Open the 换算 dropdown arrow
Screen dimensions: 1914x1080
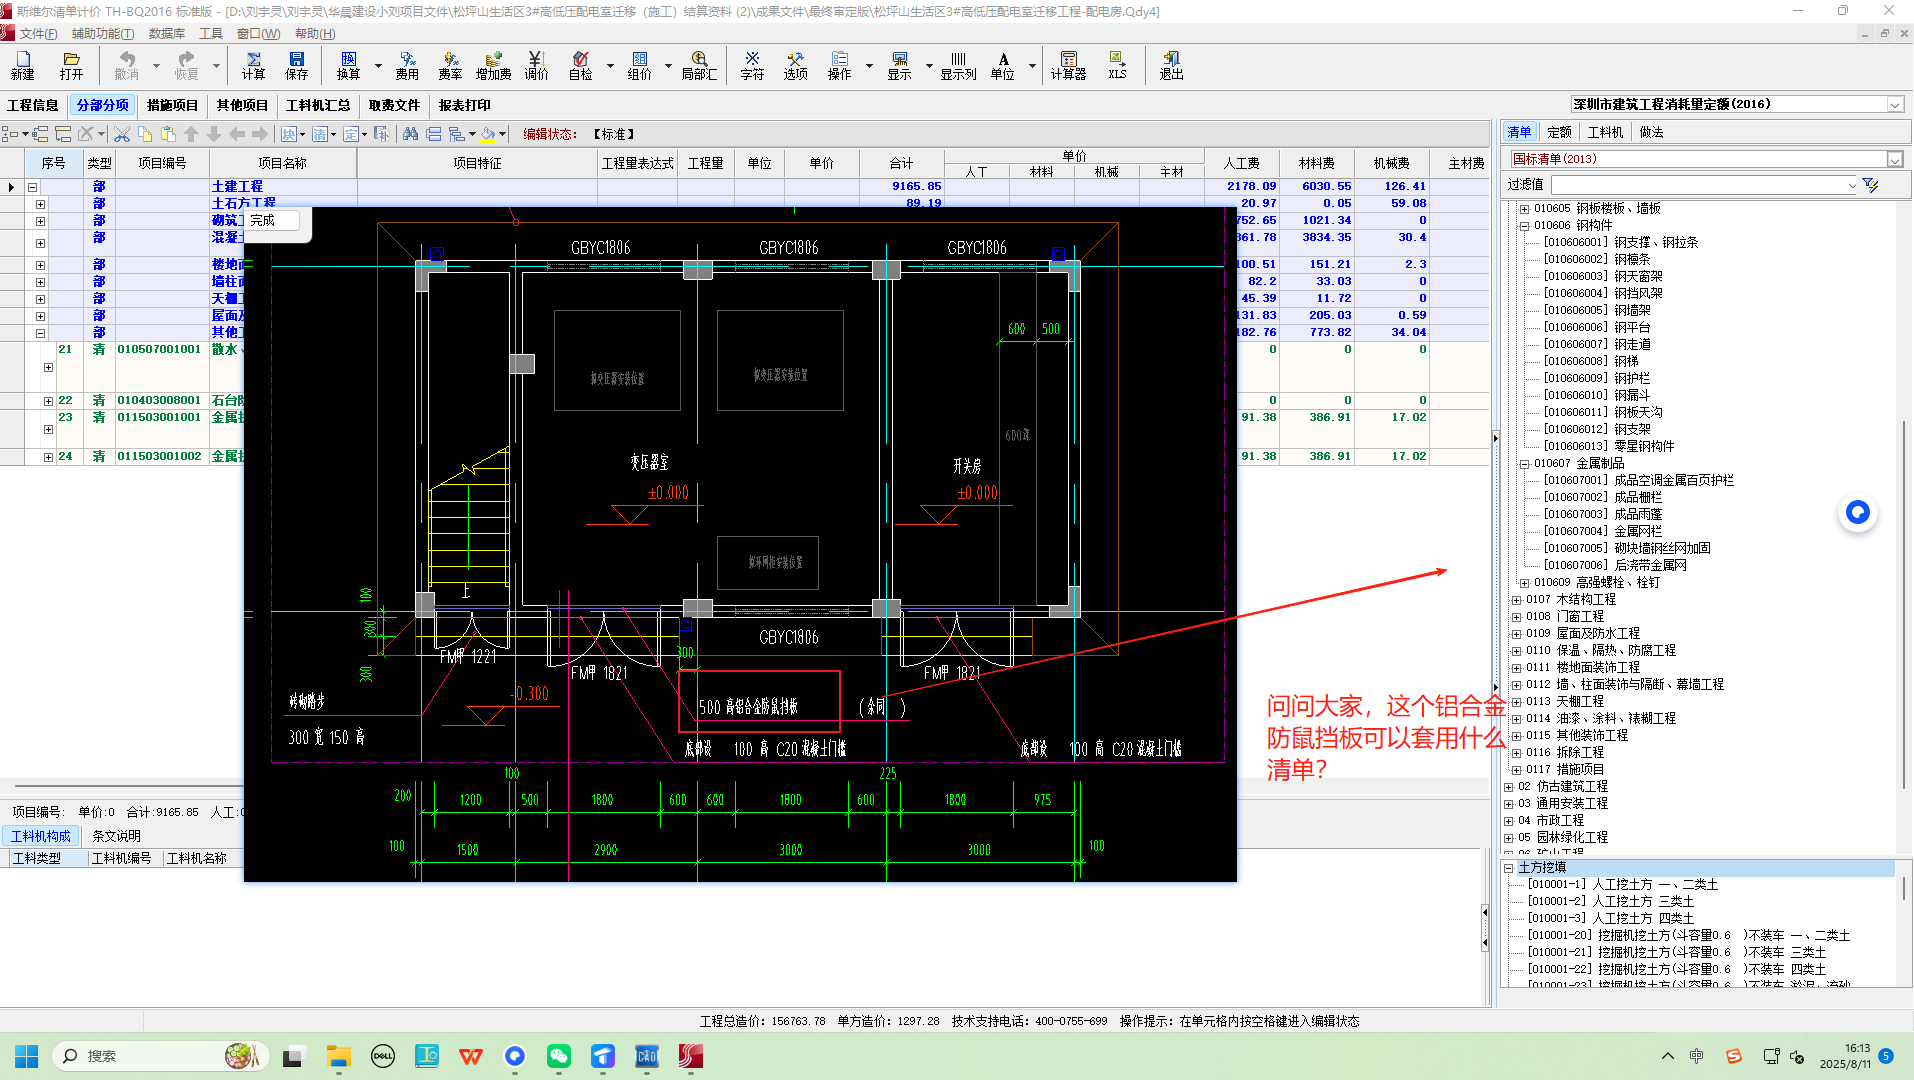[x=378, y=66]
